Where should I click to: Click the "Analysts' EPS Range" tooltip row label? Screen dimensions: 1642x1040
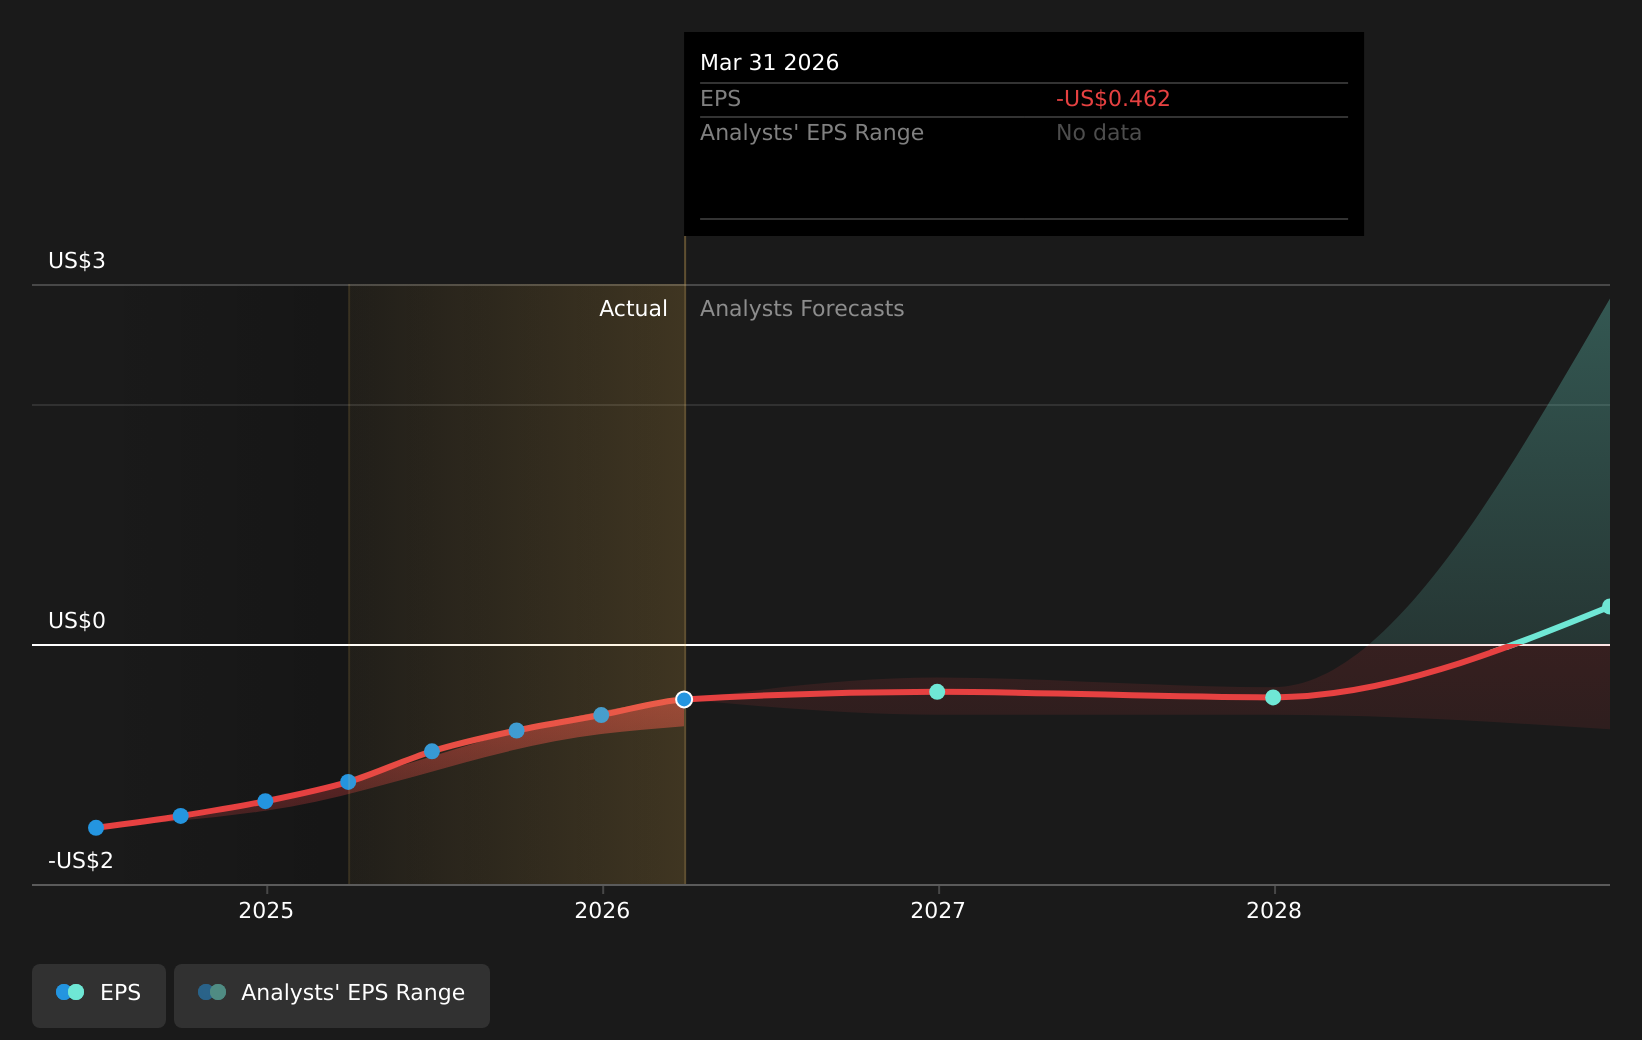tap(812, 133)
